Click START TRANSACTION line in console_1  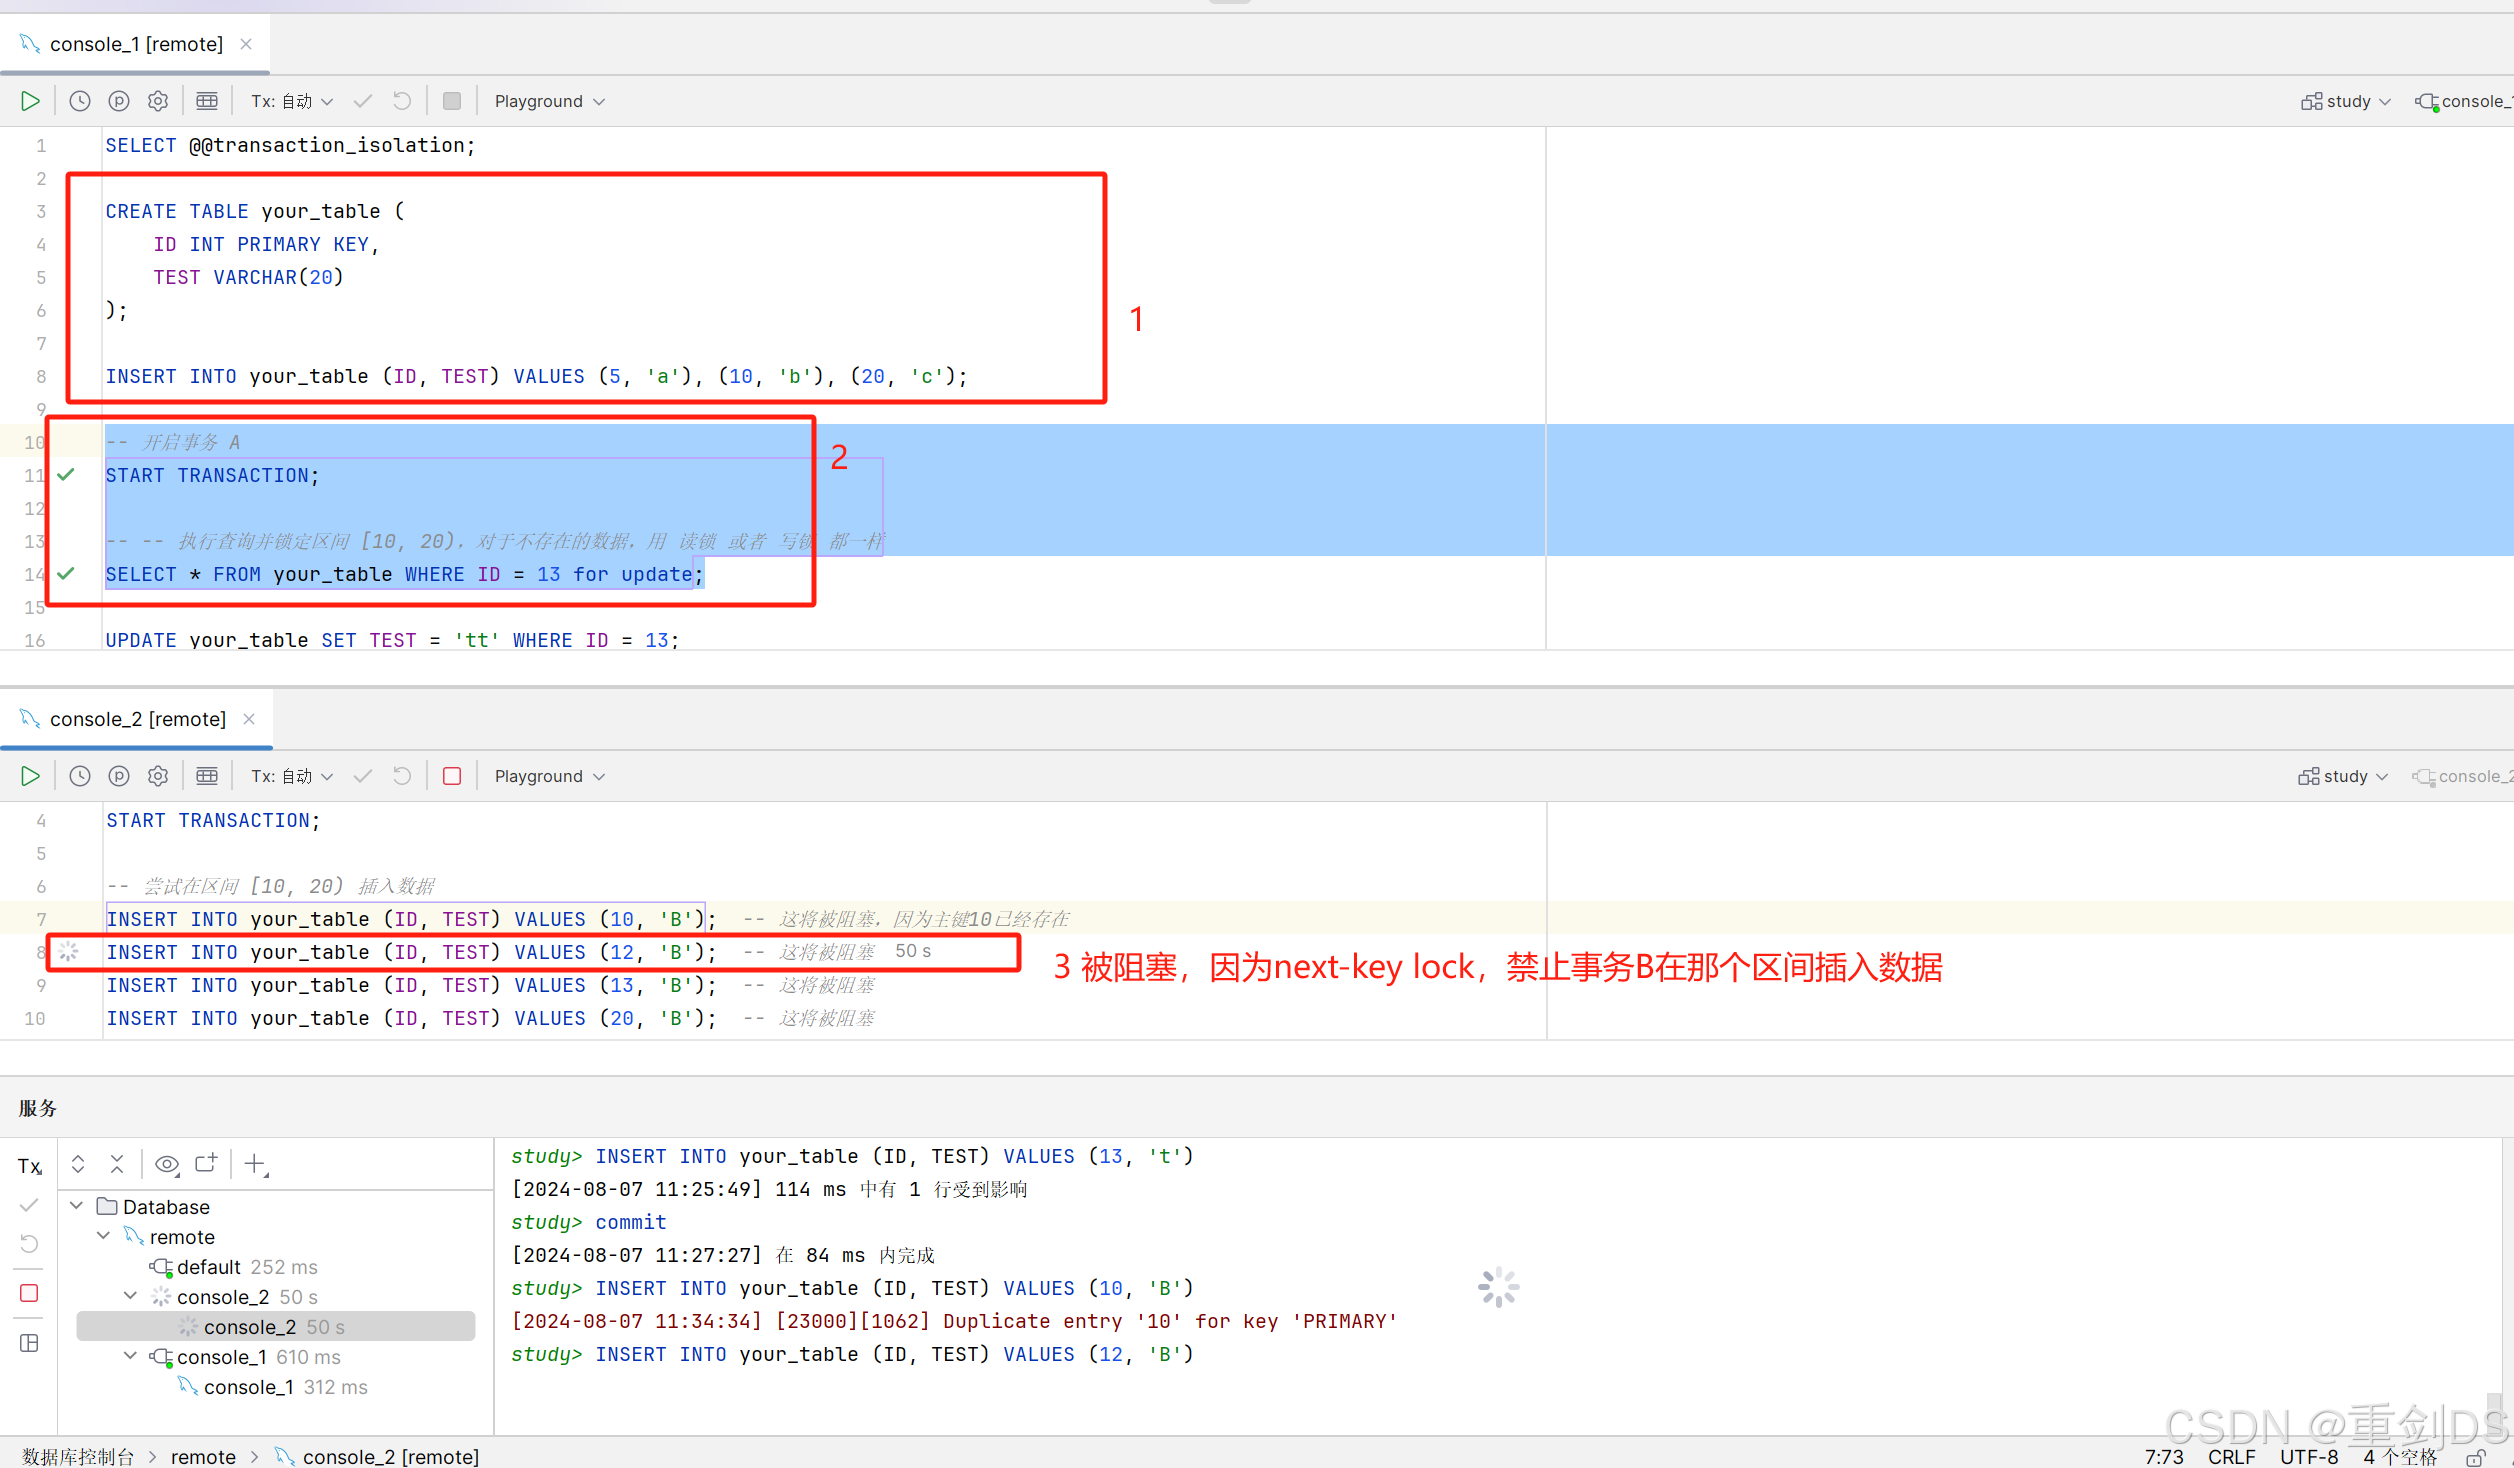pyautogui.click(x=212, y=475)
